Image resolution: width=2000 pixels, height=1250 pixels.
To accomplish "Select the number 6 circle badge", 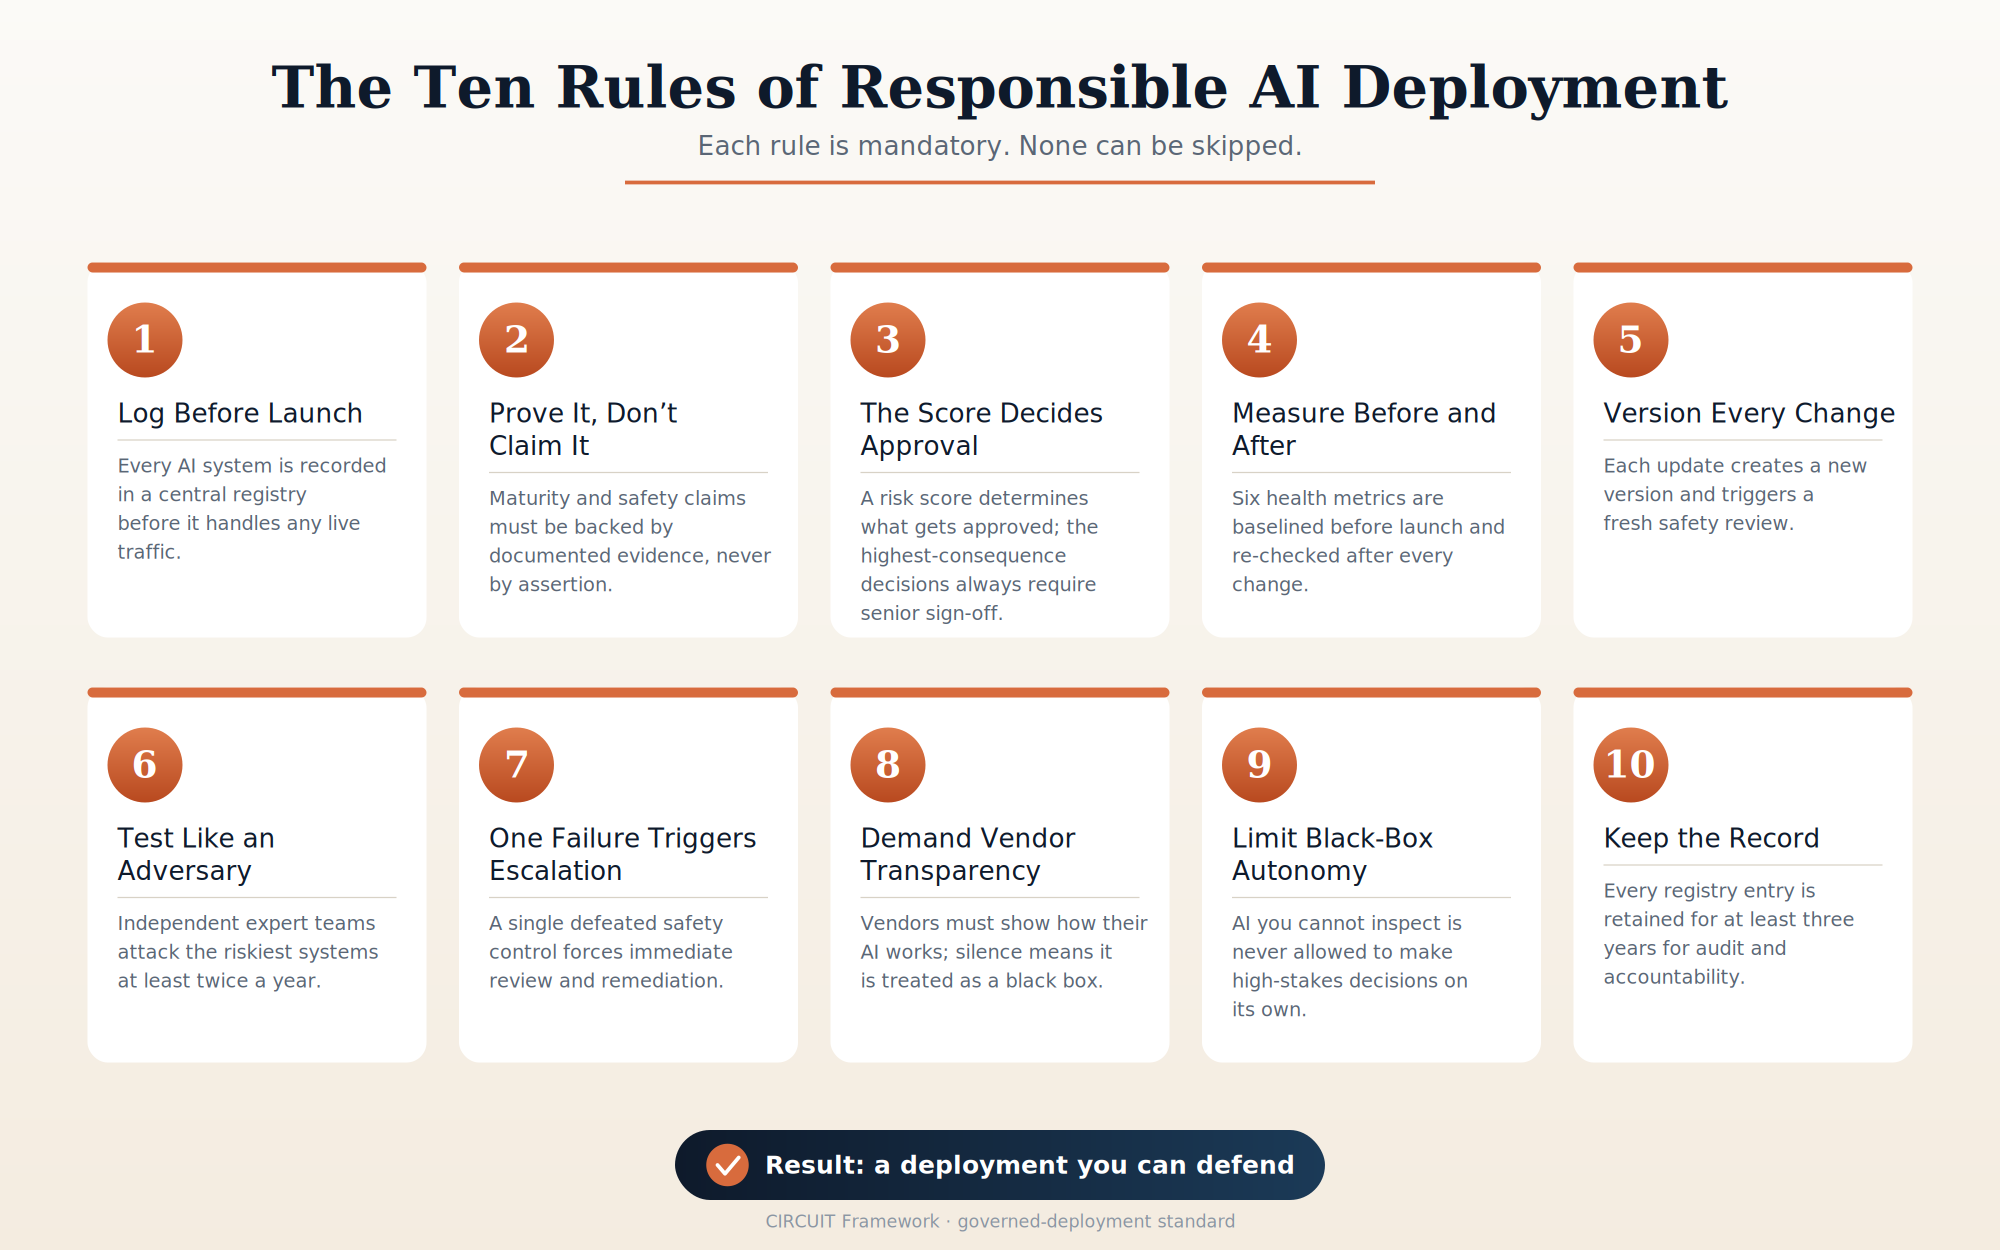I will point(145,765).
